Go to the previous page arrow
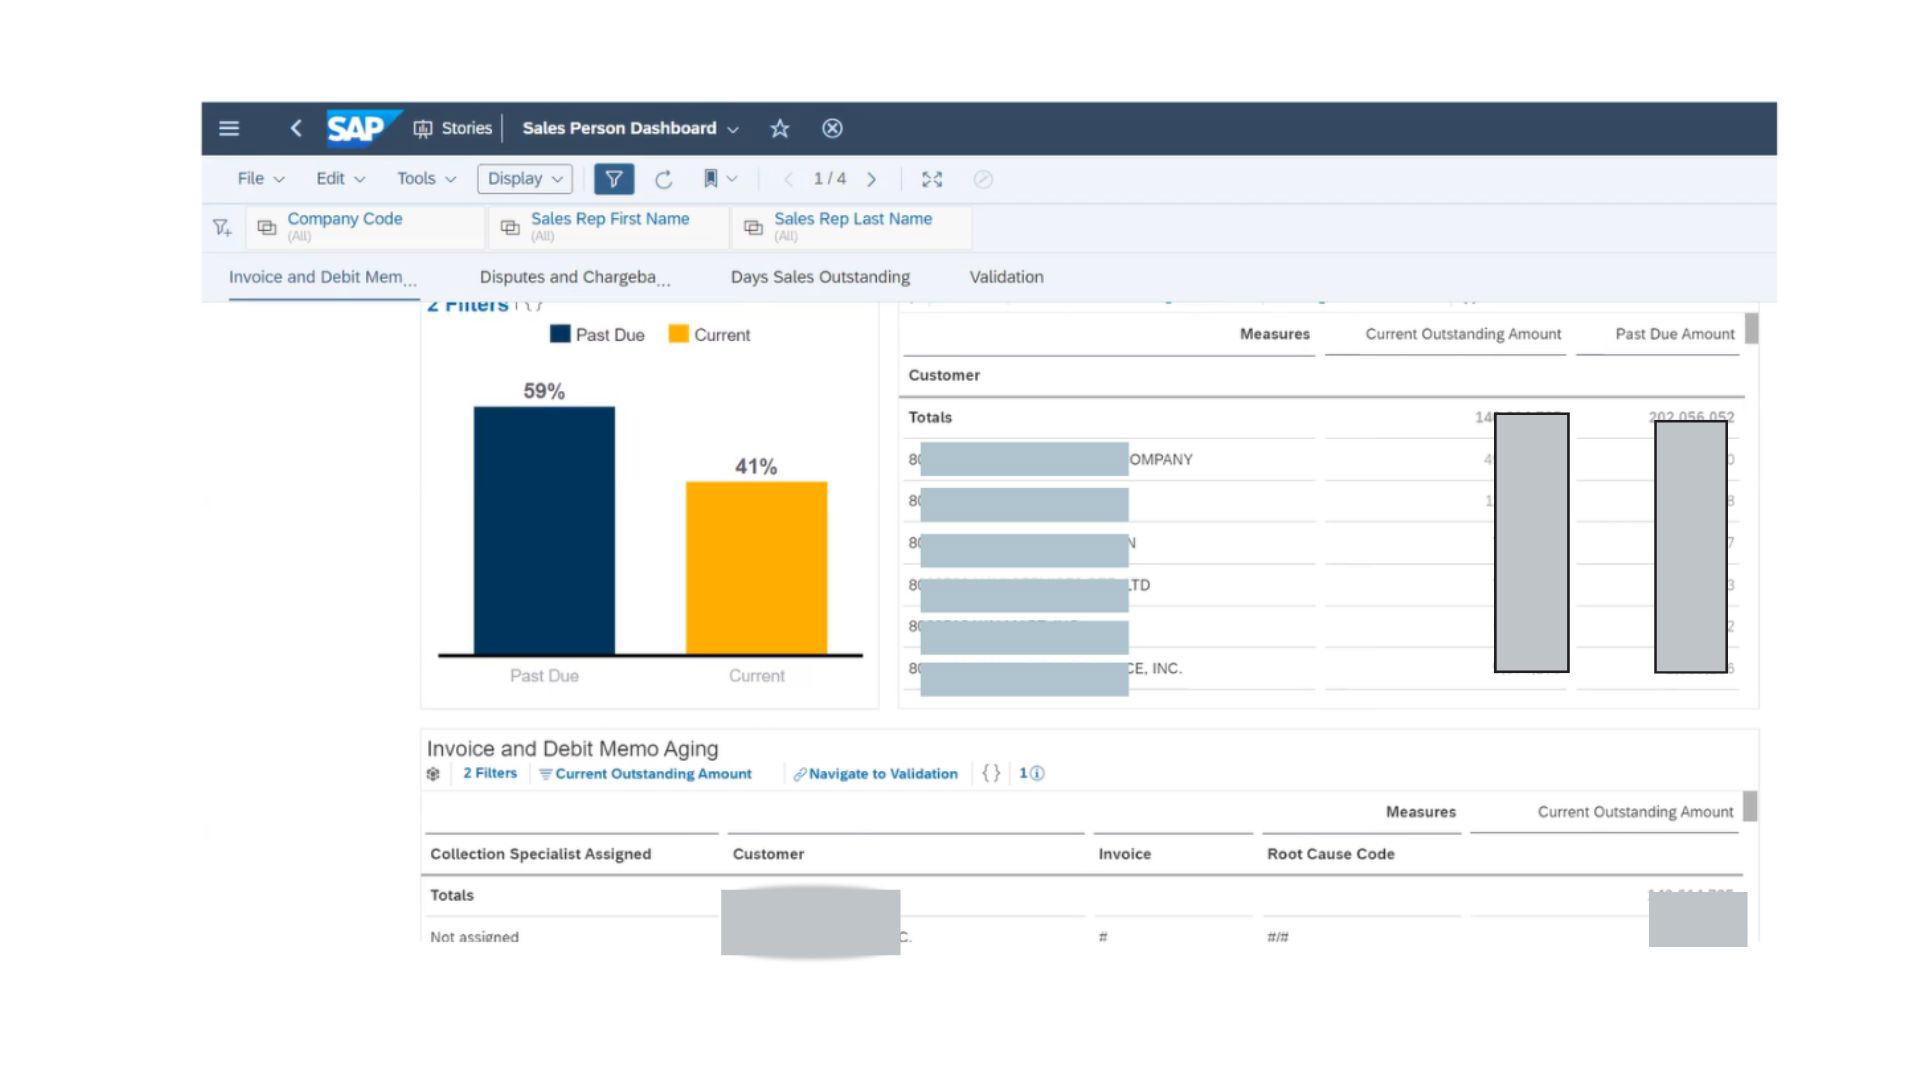This screenshot has width=1920, height=1080. (788, 179)
